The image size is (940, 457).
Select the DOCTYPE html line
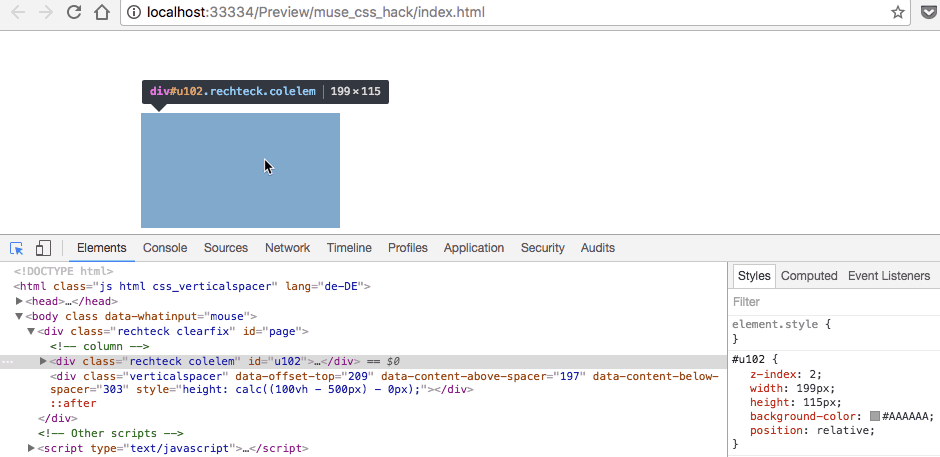[x=63, y=271]
